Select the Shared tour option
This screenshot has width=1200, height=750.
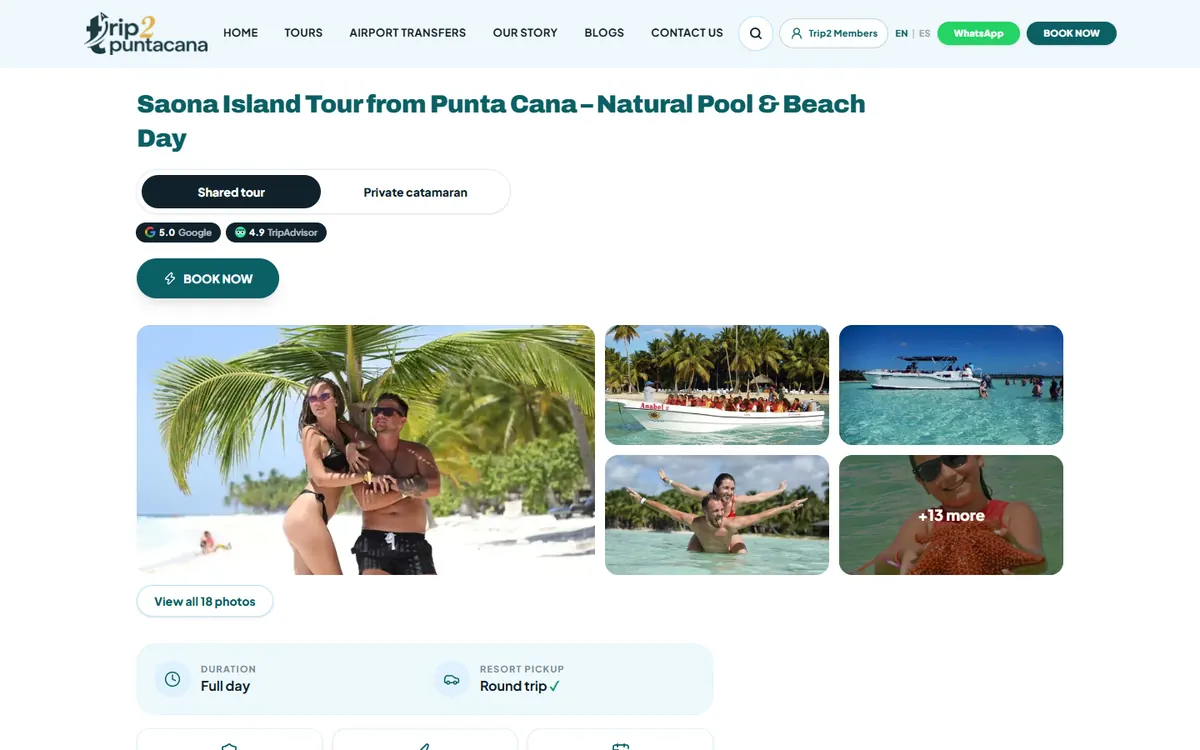click(231, 192)
